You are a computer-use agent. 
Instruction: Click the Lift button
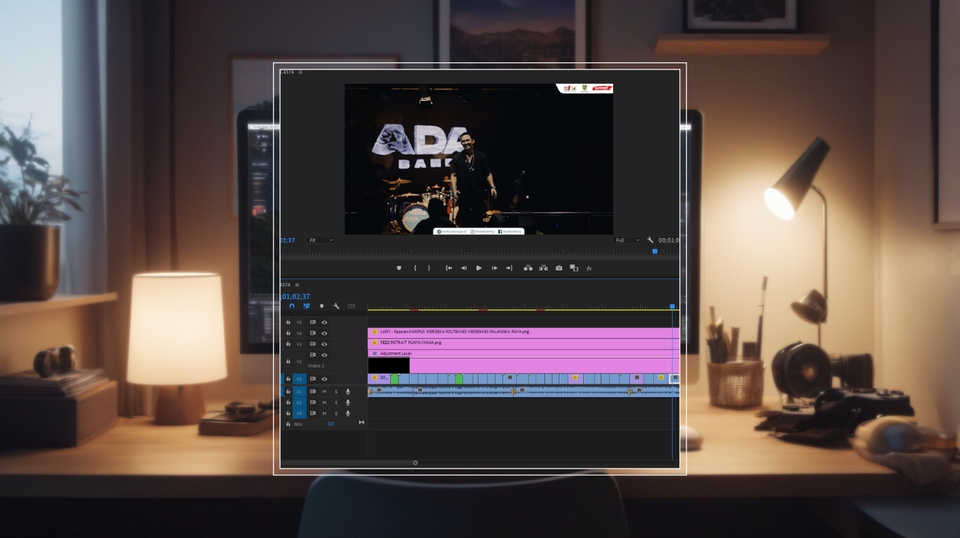(x=528, y=268)
